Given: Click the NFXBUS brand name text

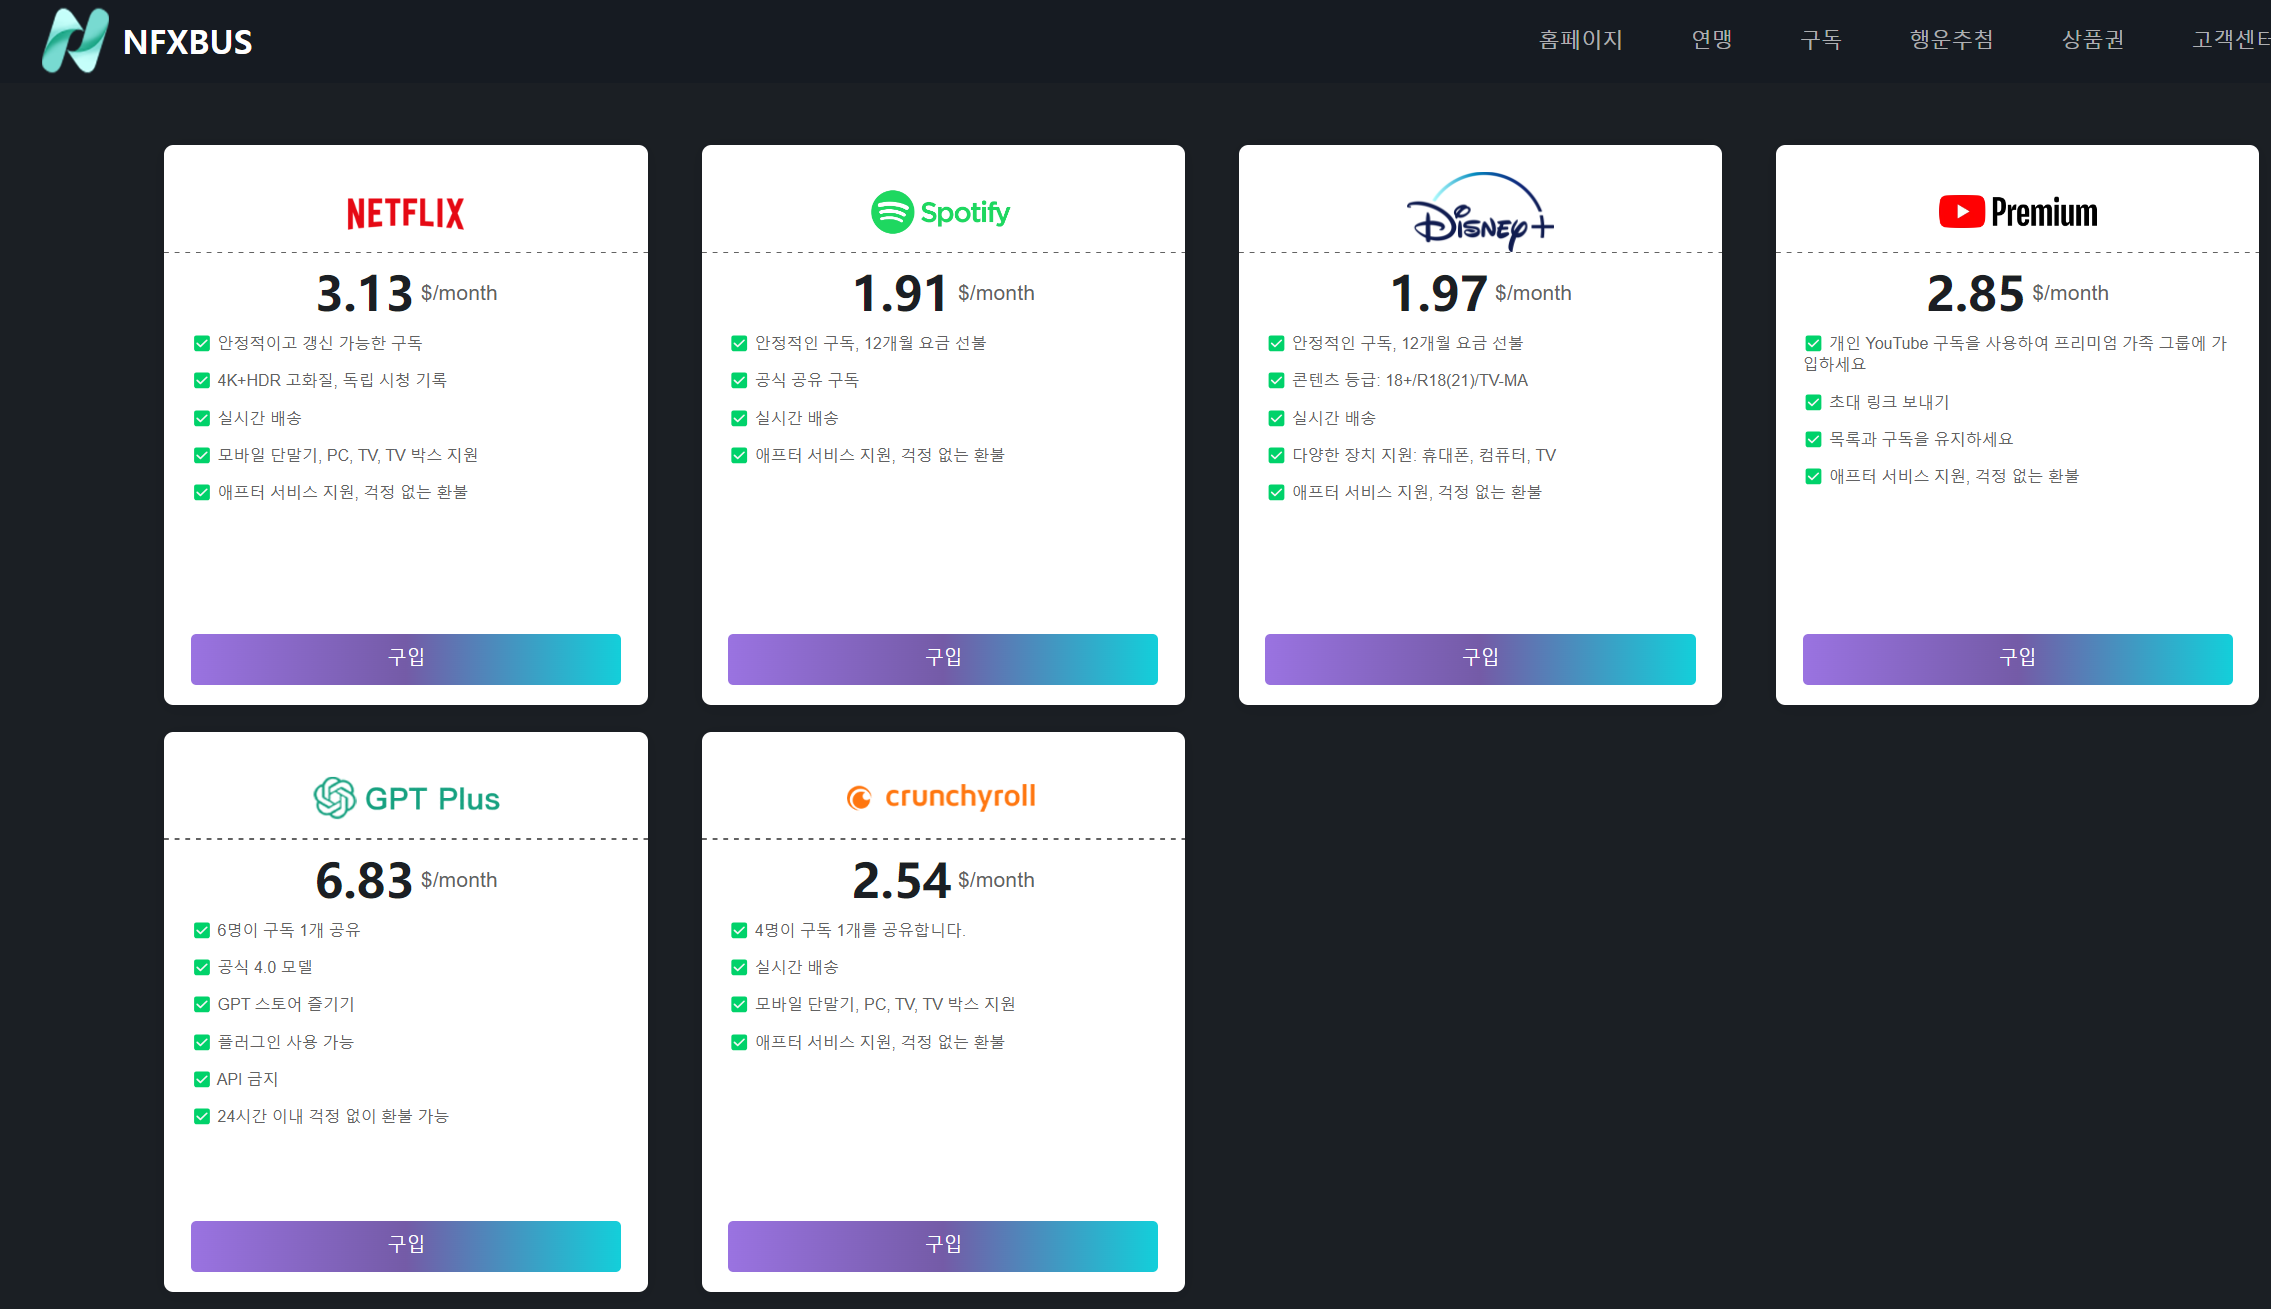Looking at the screenshot, I should pyautogui.click(x=188, y=42).
